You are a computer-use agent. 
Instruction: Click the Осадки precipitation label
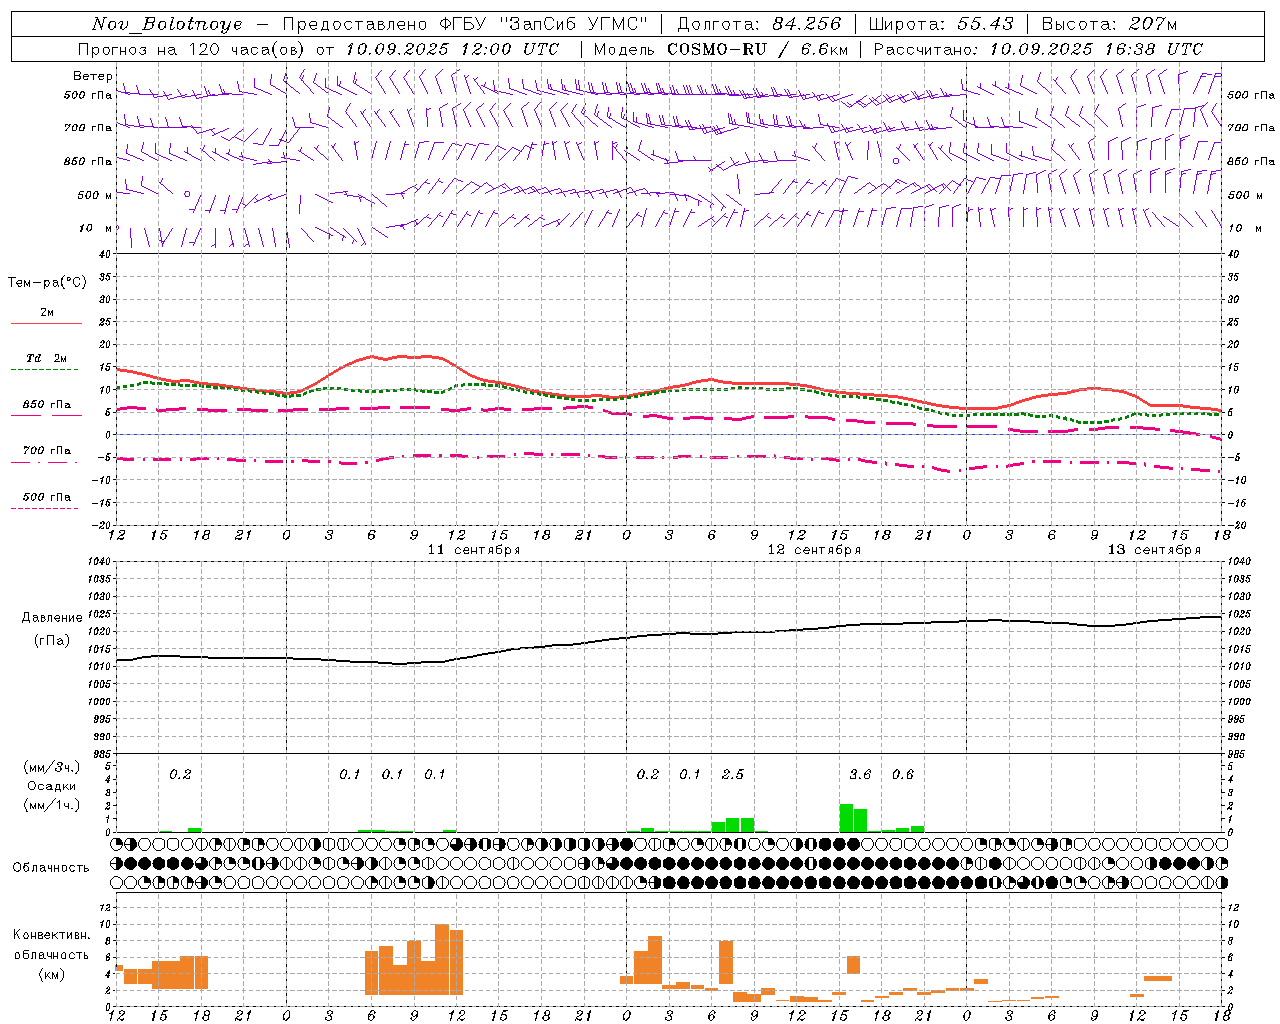tap(51, 786)
